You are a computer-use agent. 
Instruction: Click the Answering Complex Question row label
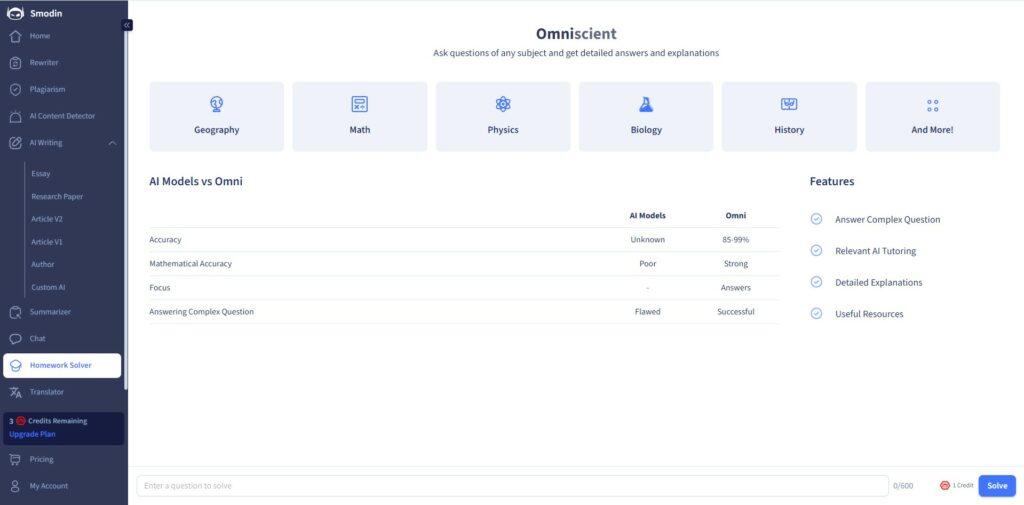[201, 312]
